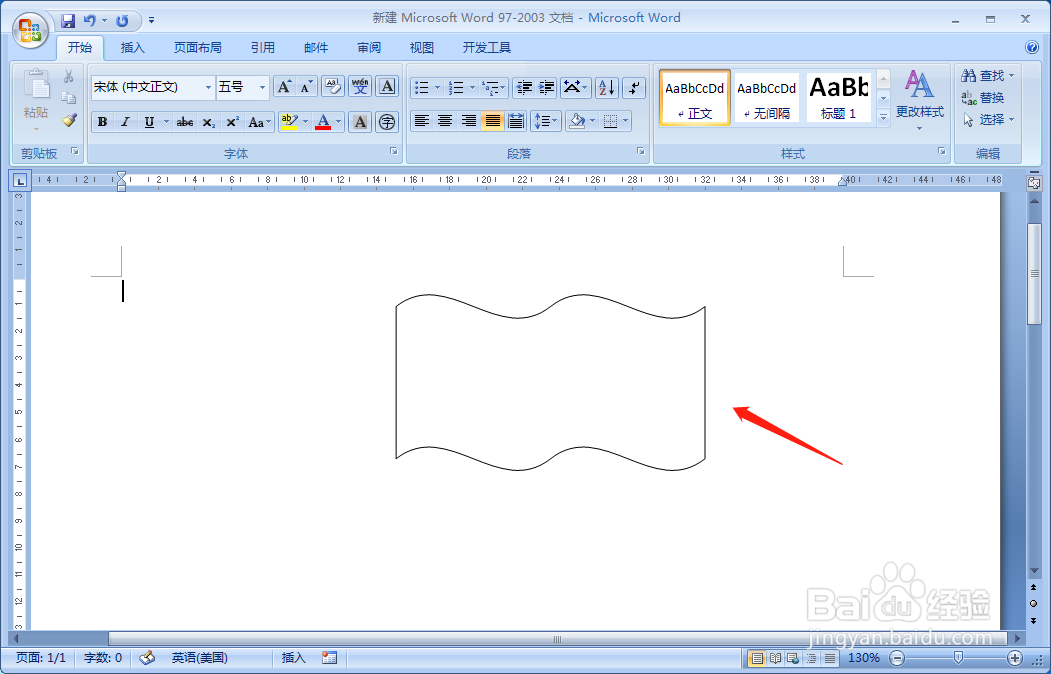This screenshot has height=674, width=1051.
Task: Switch to 页面布局 tab
Action: [197, 48]
